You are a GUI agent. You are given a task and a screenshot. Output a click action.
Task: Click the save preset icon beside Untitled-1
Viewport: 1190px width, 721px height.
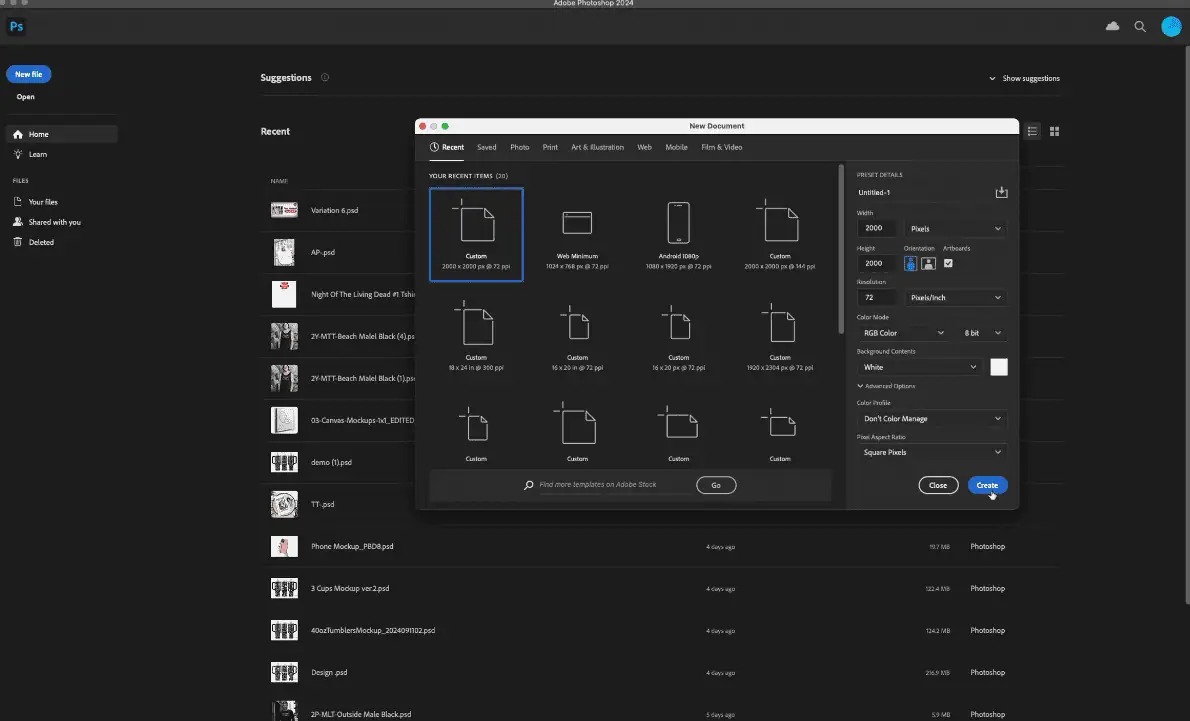[1001, 192]
